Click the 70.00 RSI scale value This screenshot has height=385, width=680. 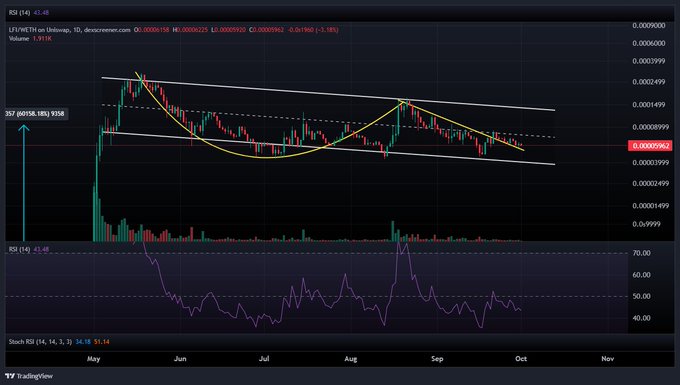(x=641, y=253)
